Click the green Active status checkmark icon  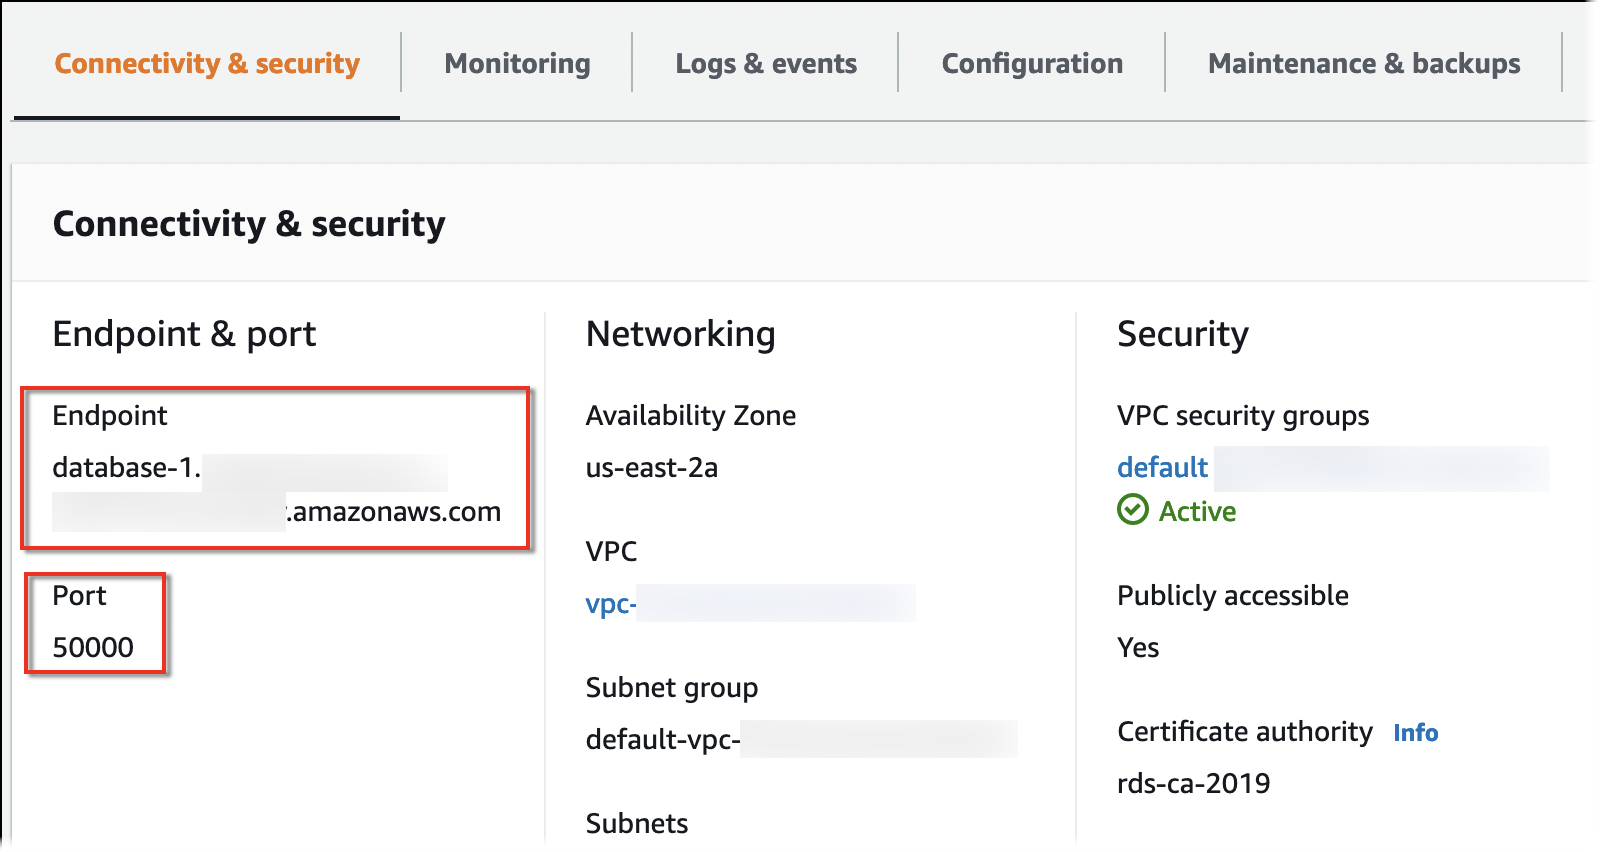point(1133,510)
